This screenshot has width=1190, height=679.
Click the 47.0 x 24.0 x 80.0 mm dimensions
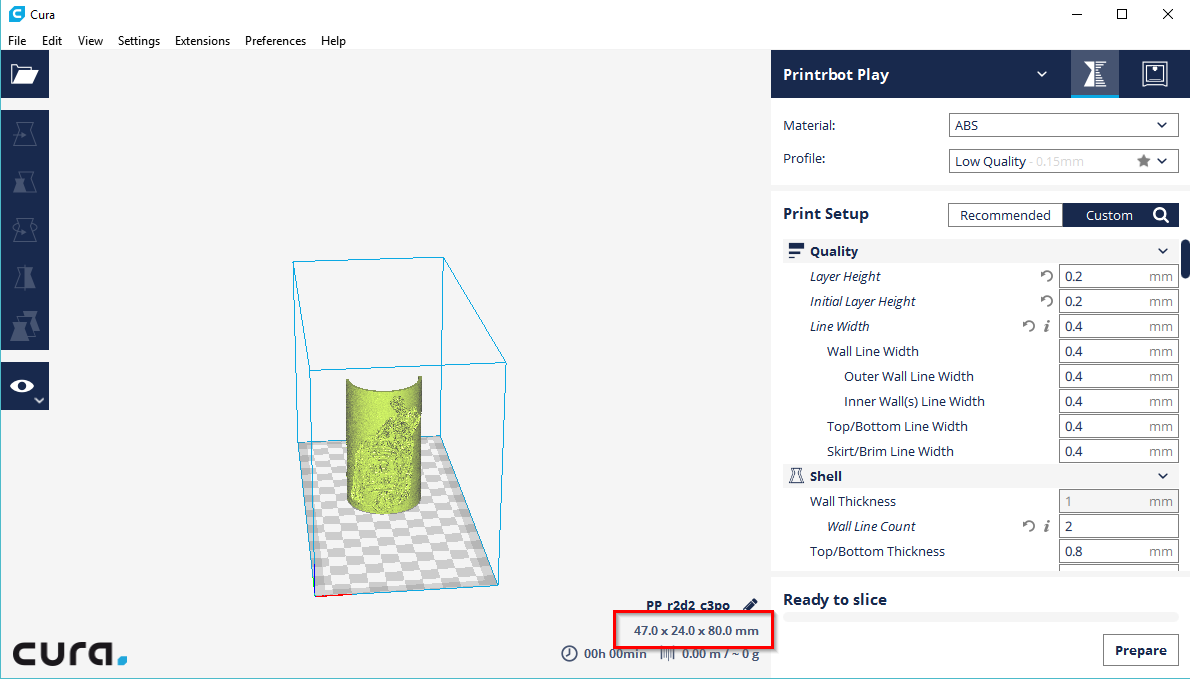point(696,630)
